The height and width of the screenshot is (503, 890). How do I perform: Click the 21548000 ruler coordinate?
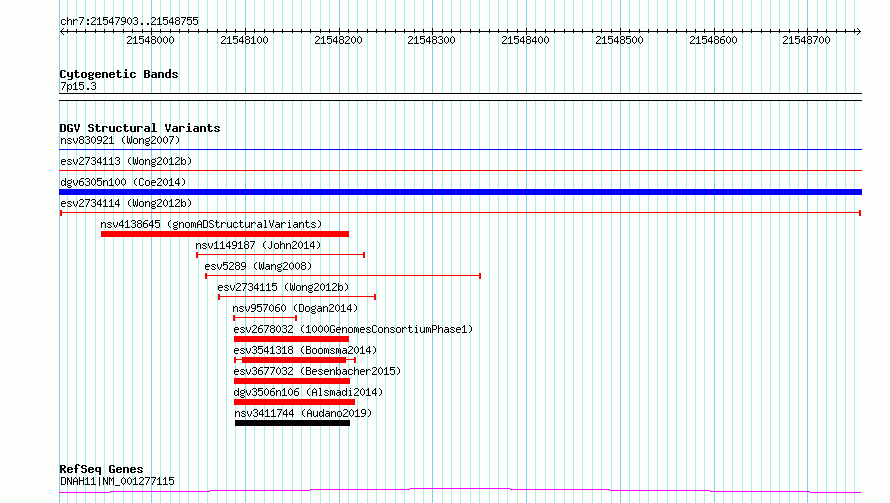tap(150, 40)
